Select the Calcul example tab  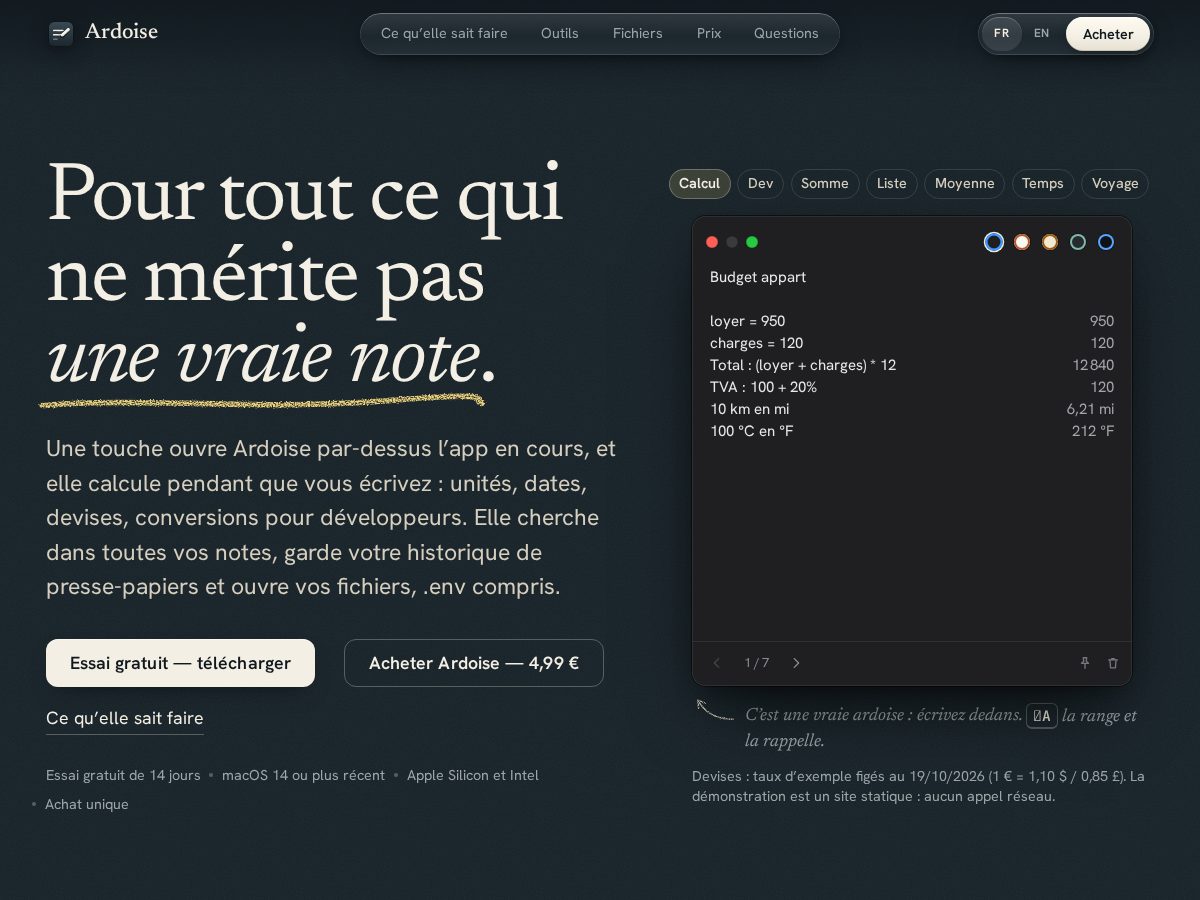click(x=700, y=184)
